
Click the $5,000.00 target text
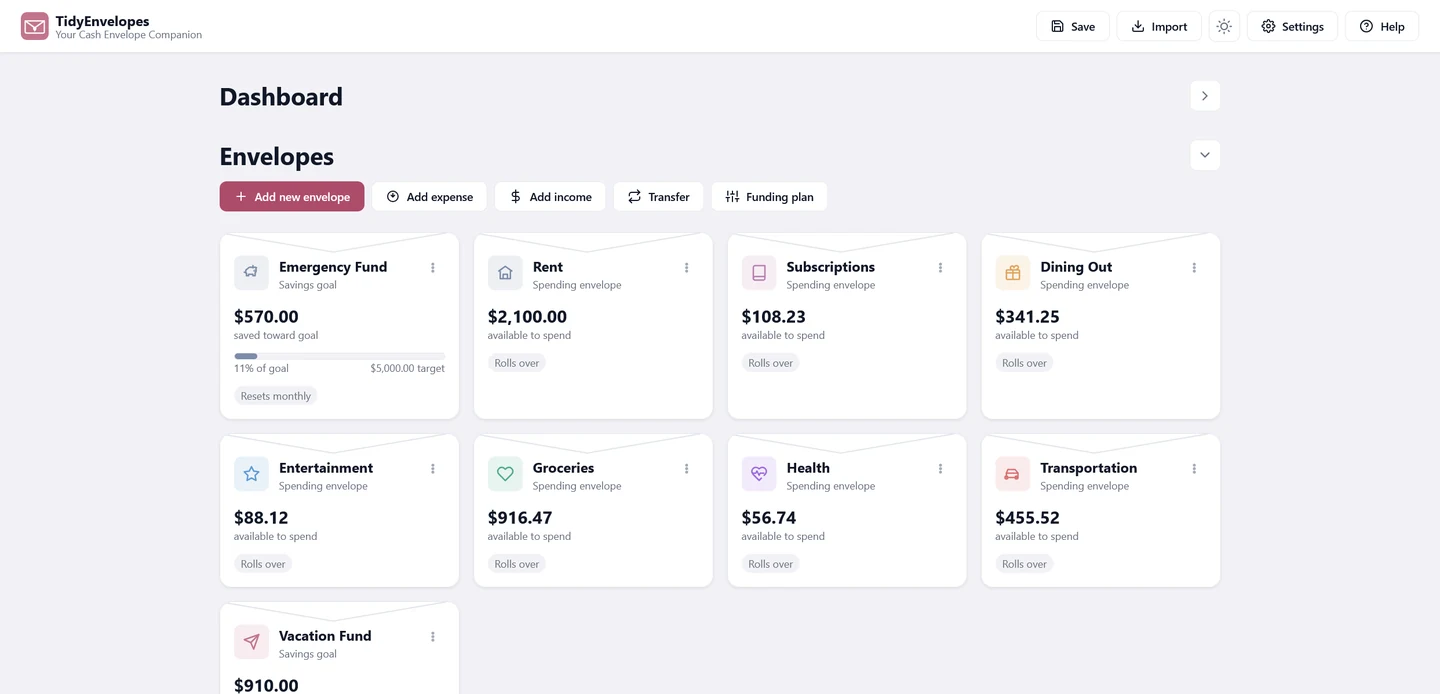(407, 369)
